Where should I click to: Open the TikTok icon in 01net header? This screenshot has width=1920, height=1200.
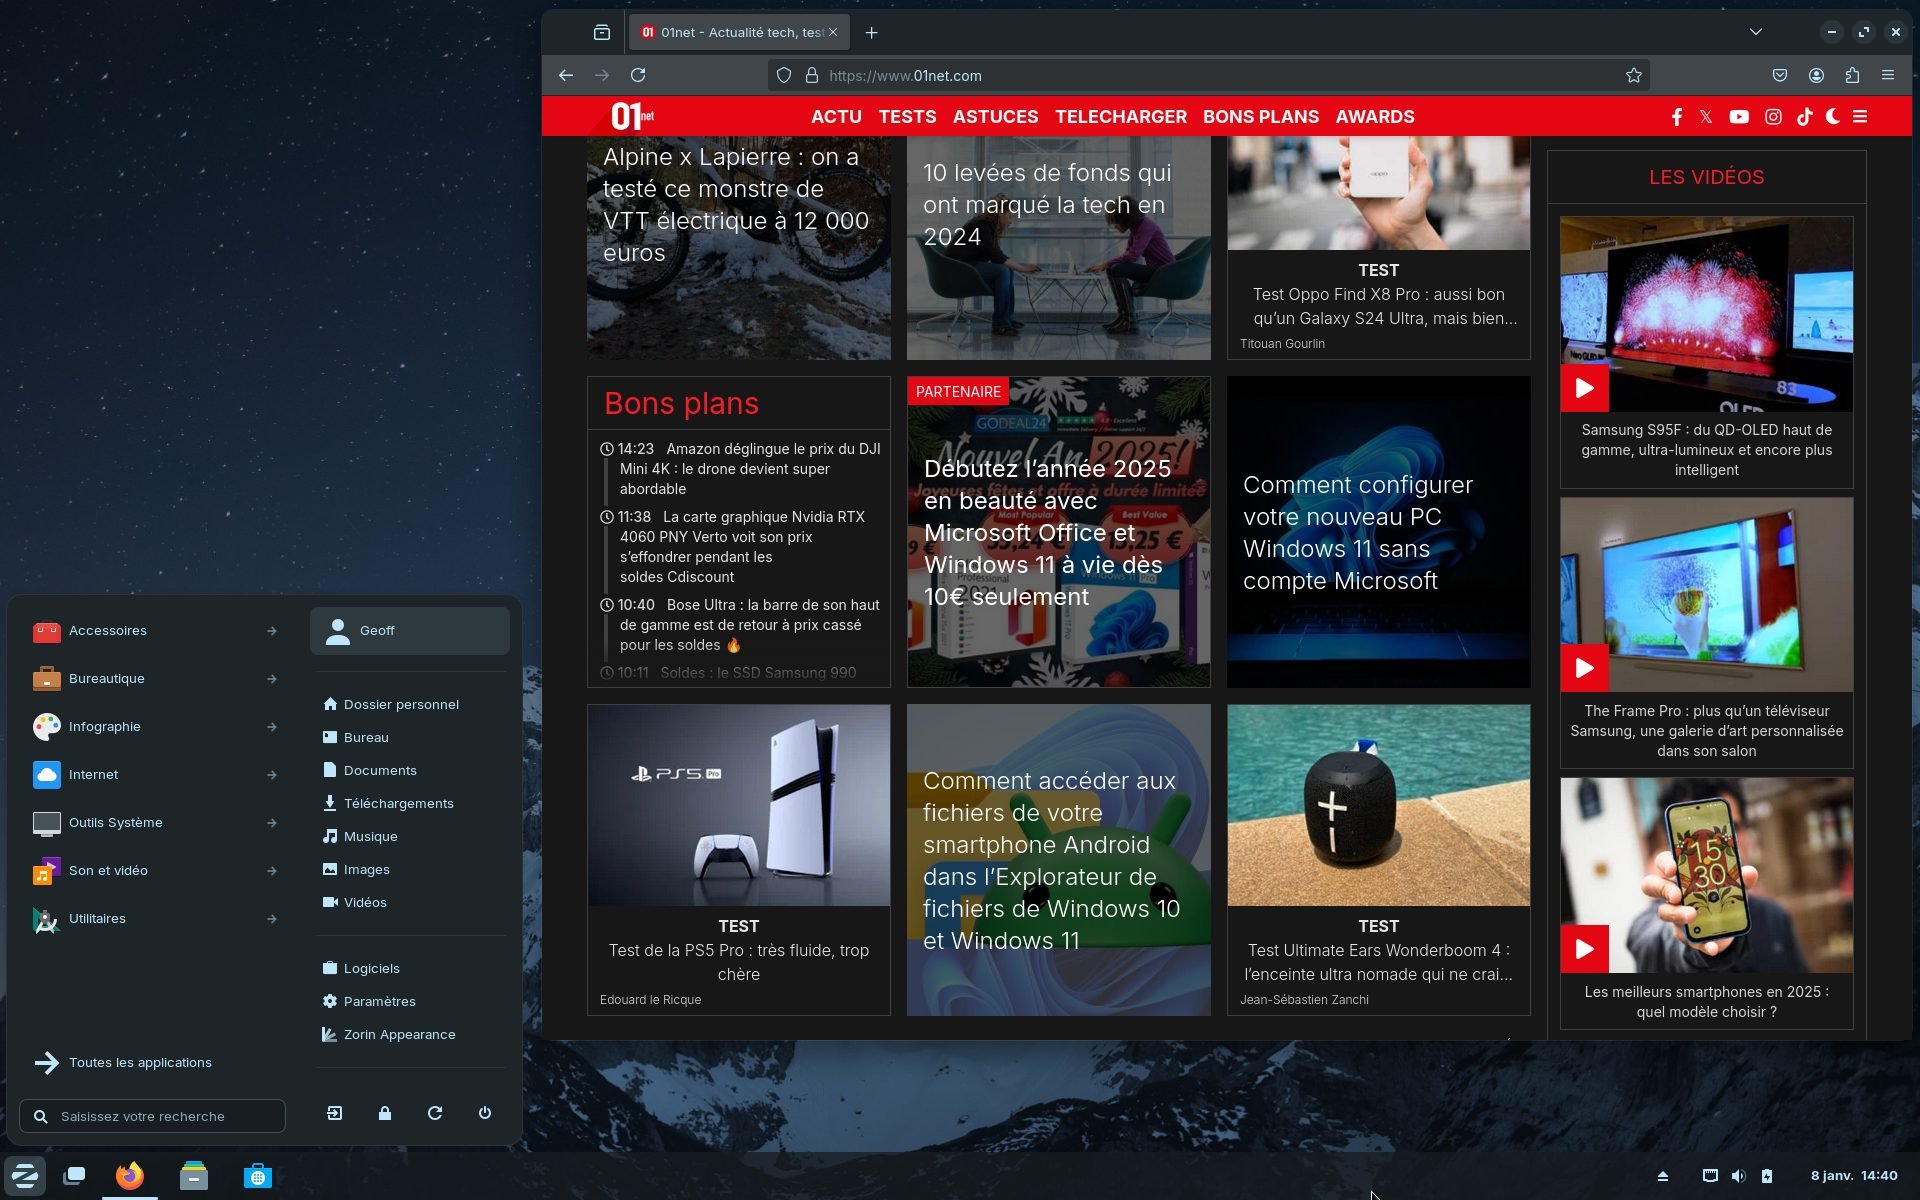point(1804,117)
